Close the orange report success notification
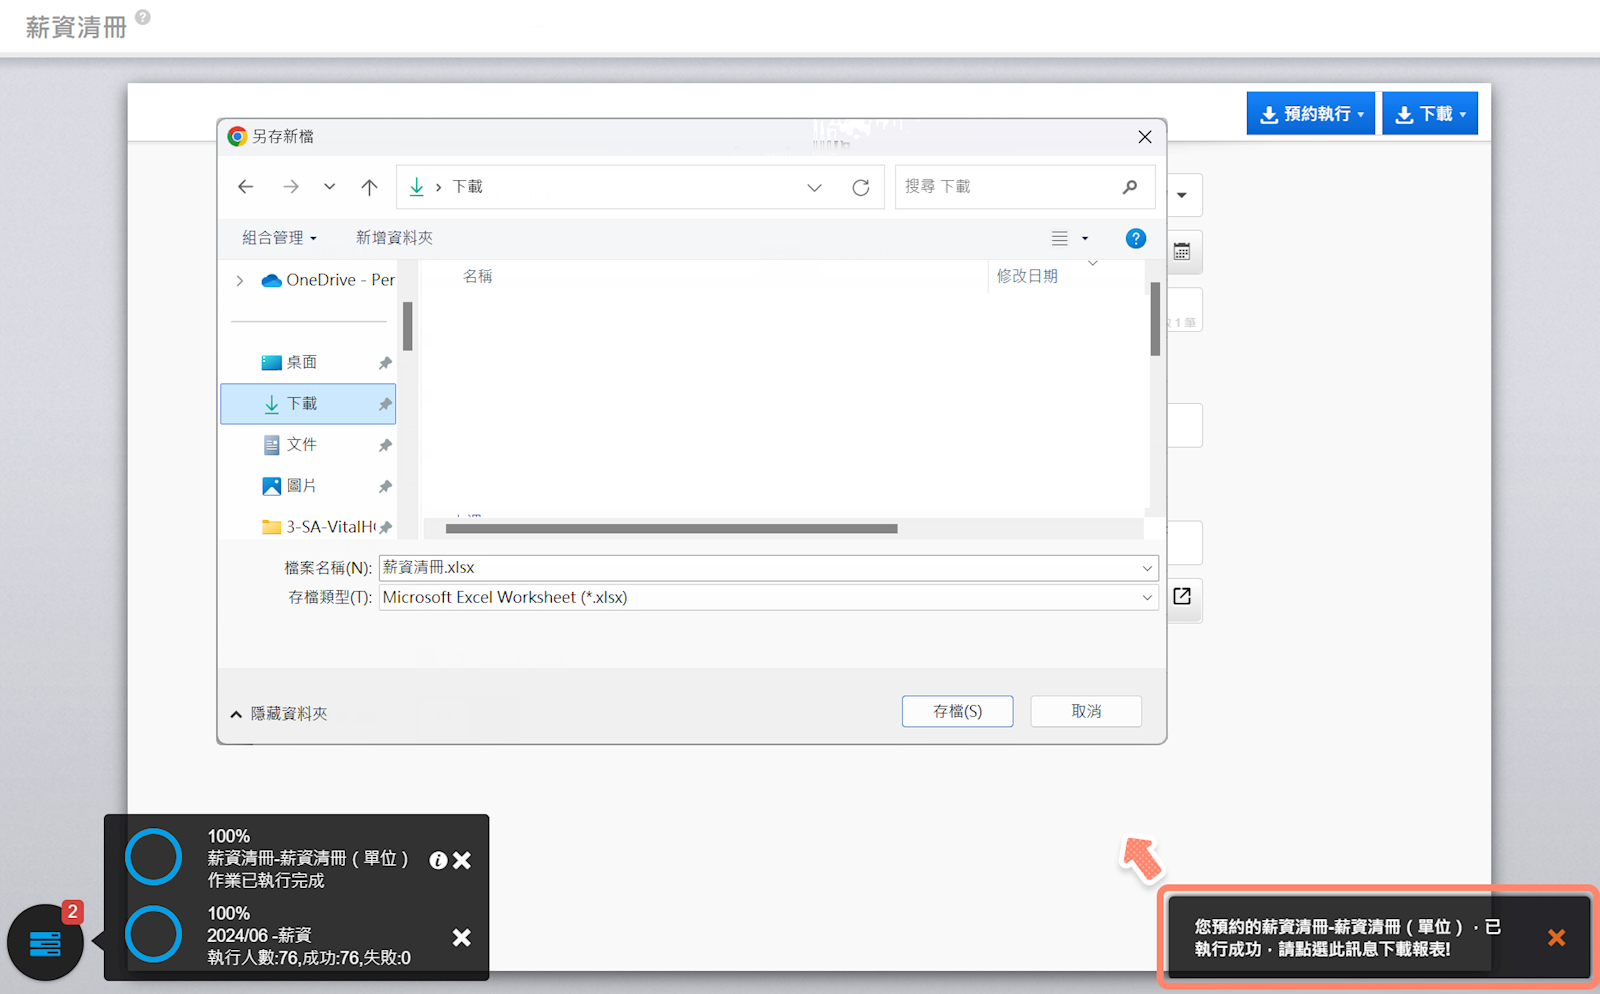 [1556, 937]
